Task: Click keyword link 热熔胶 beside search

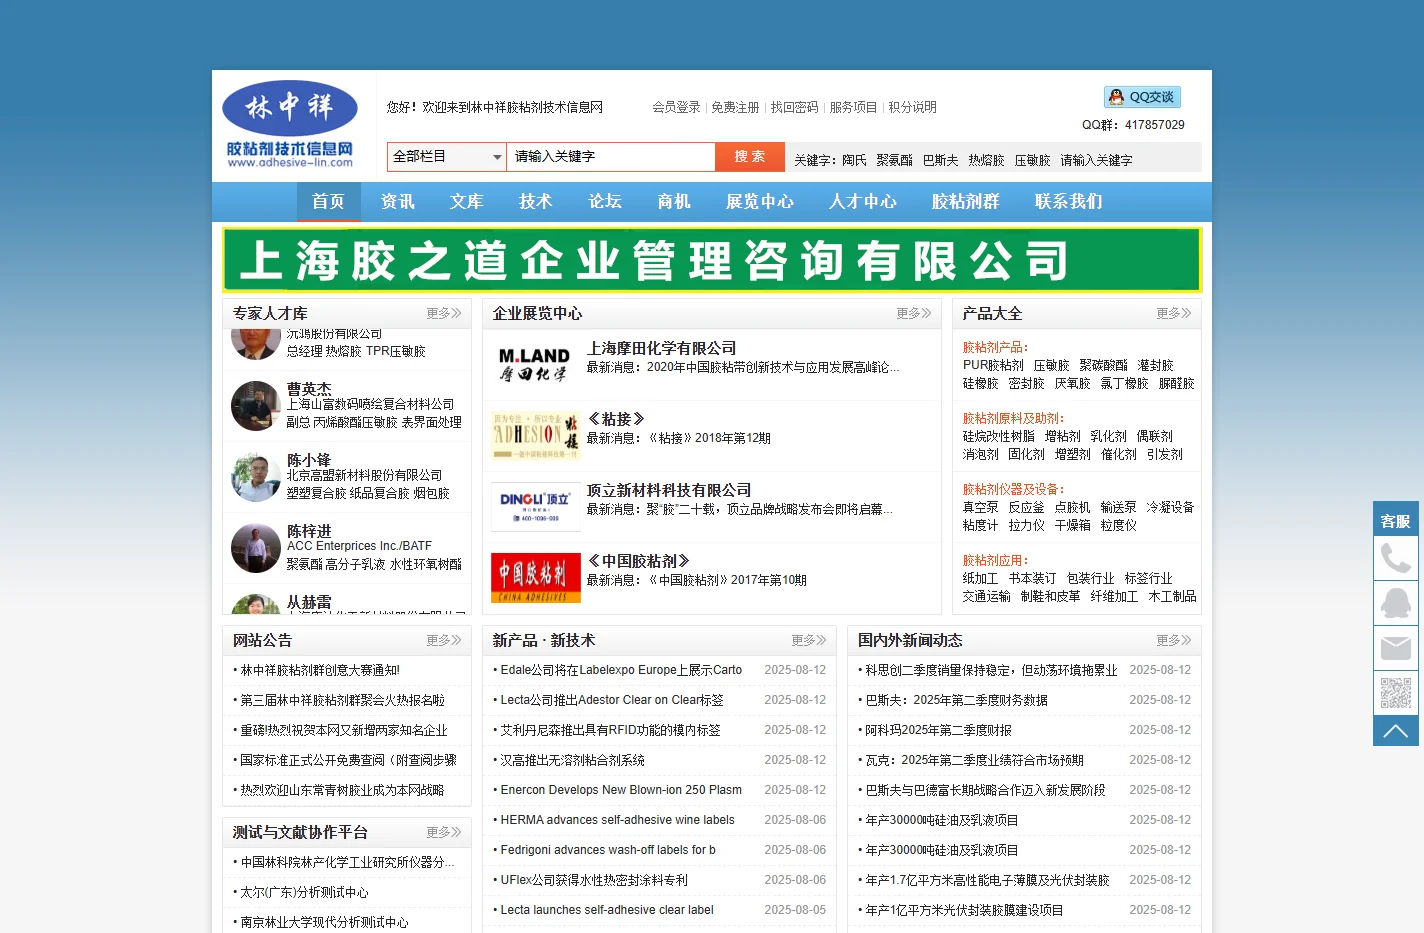Action: tap(986, 160)
